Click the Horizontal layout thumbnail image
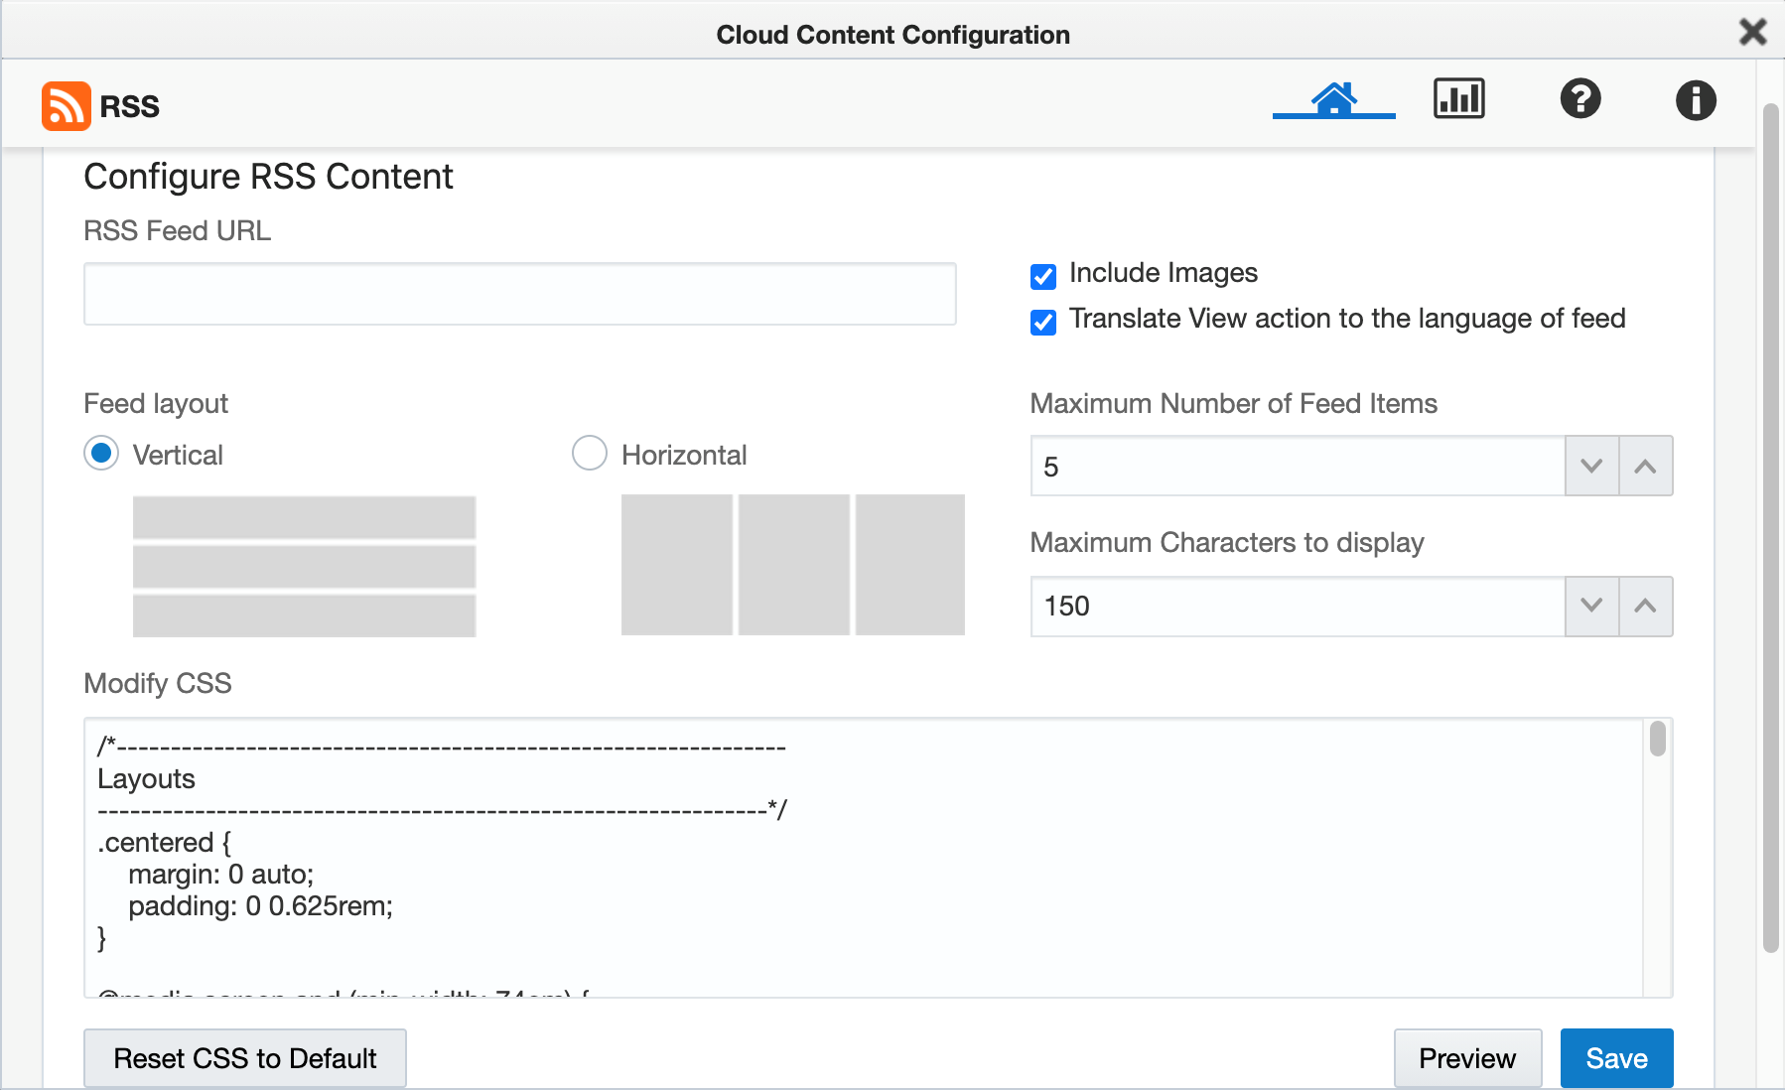Screen dimensions: 1785x1090 click(x=792, y=565)
